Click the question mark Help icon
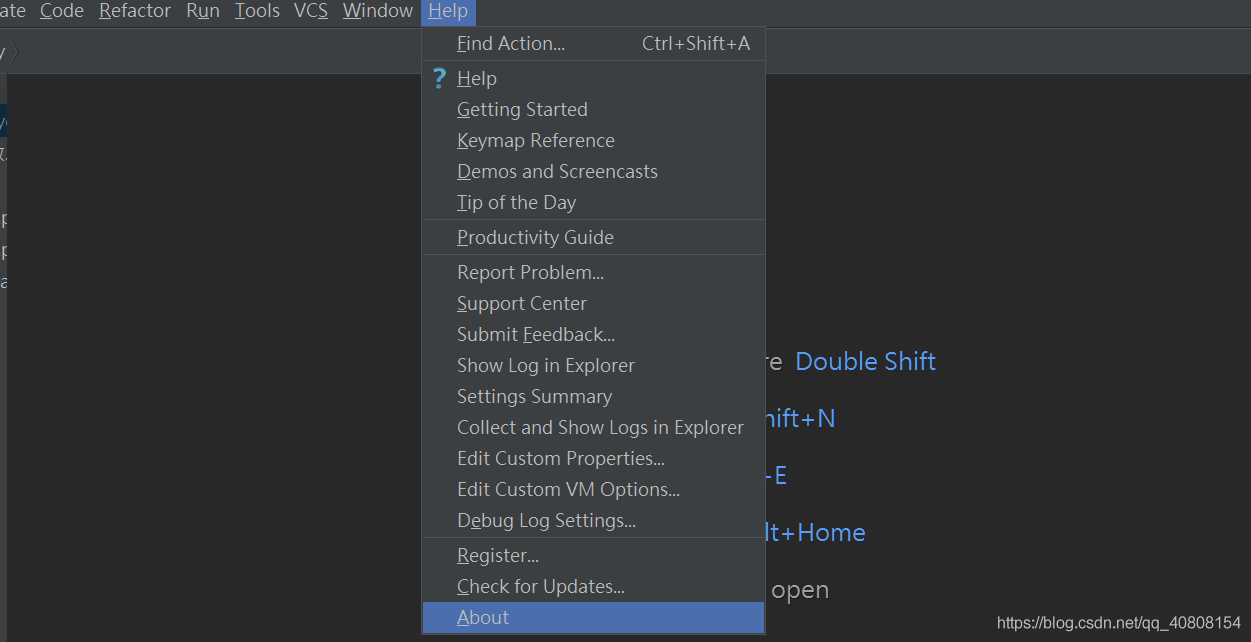Screen dimensions: 1251x642 pos(439,78)
